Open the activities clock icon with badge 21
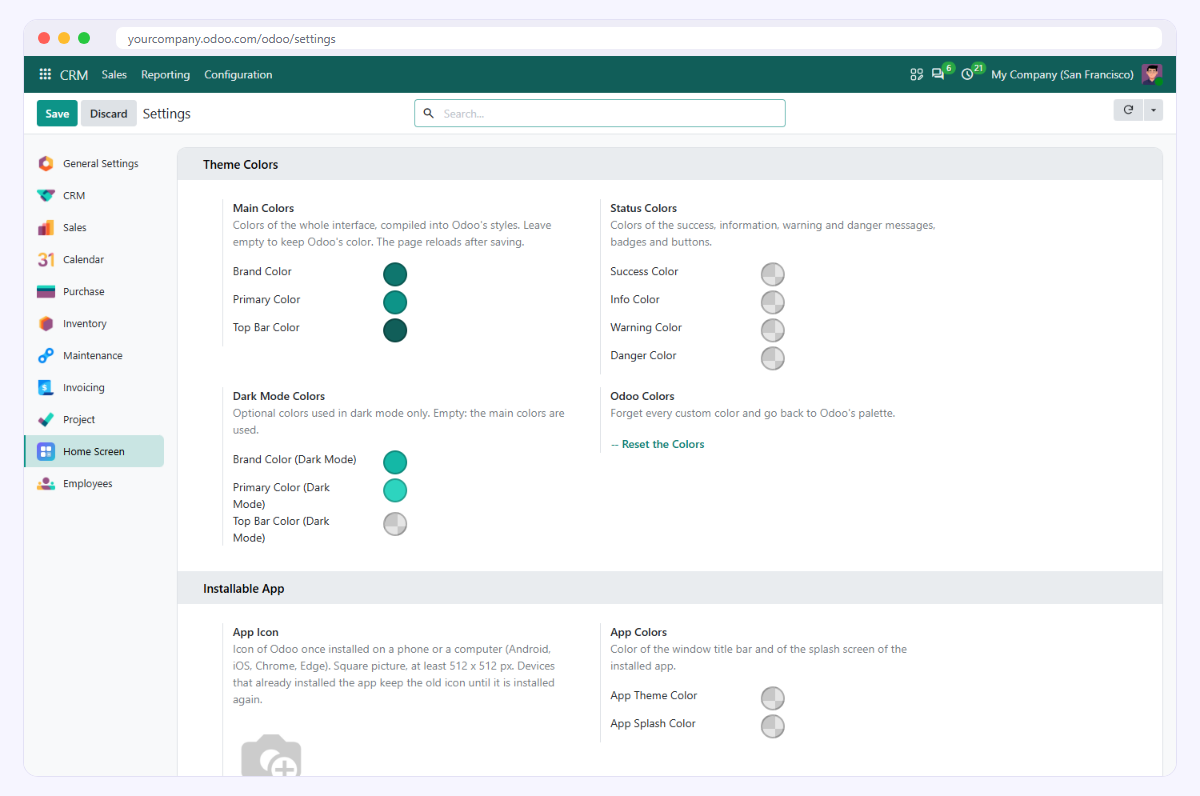 pyautogui.click(x=967, y=75)
